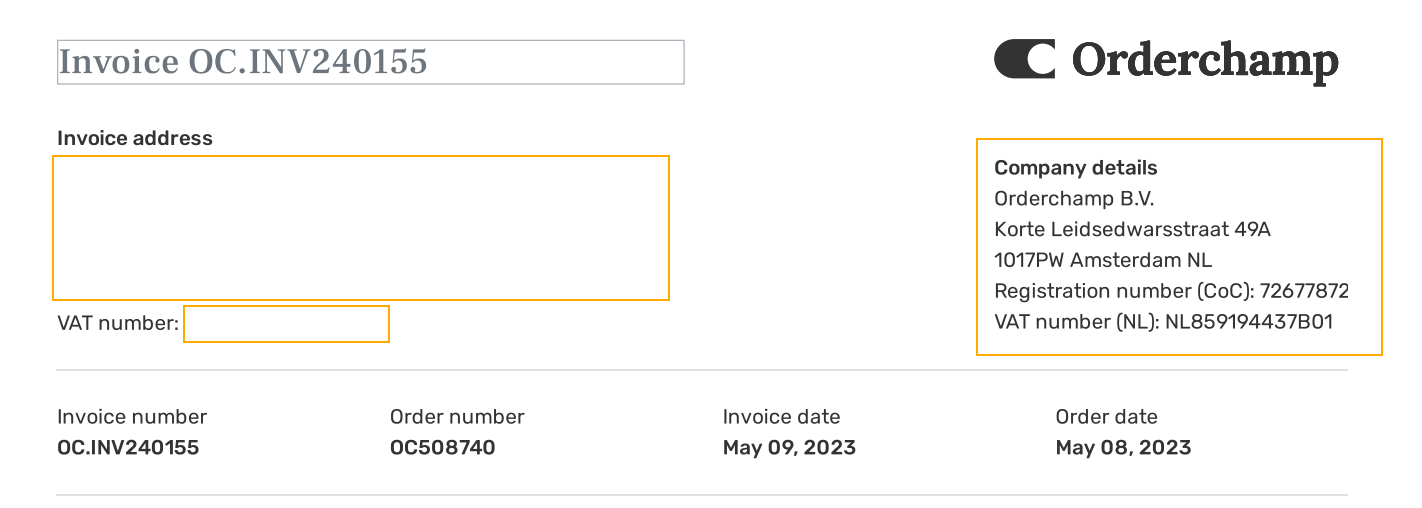Click the VAT number label text
Viewport: 1422px width, 508px height.
(x=118, y=323)
